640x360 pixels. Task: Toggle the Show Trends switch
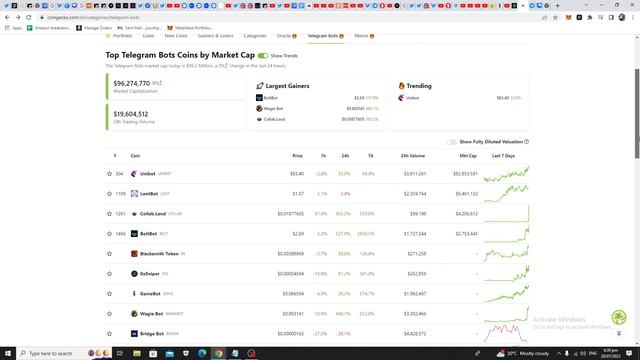[x=263, y=56]
